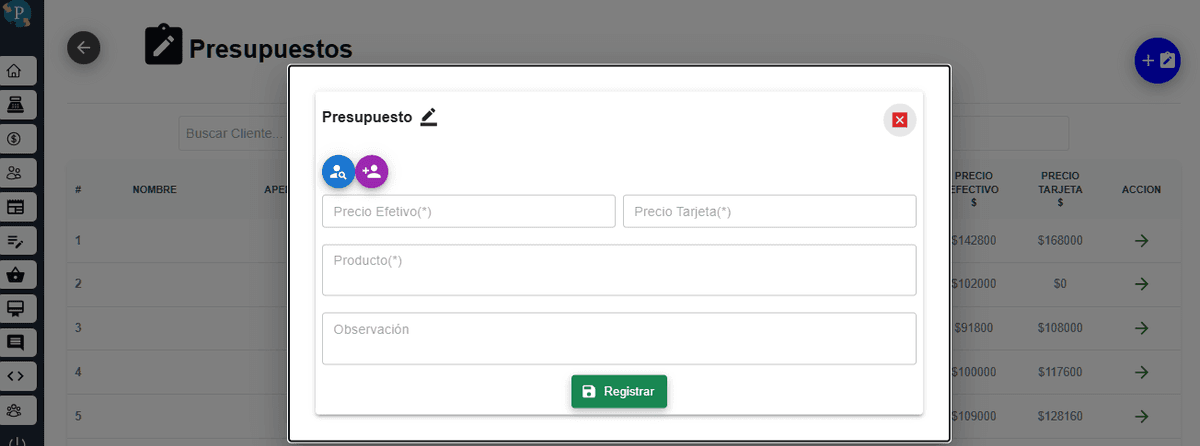This screenshot has height=446, width=1200.
Task: Click the Registrar save button
Action: (619, 392)
